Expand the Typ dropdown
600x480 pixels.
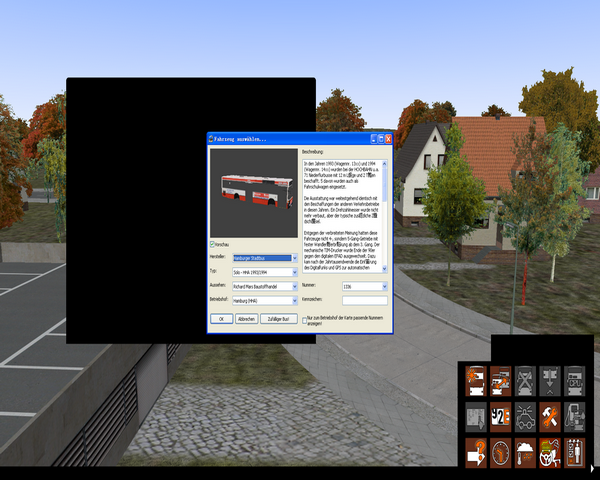(x=295, y=272)
